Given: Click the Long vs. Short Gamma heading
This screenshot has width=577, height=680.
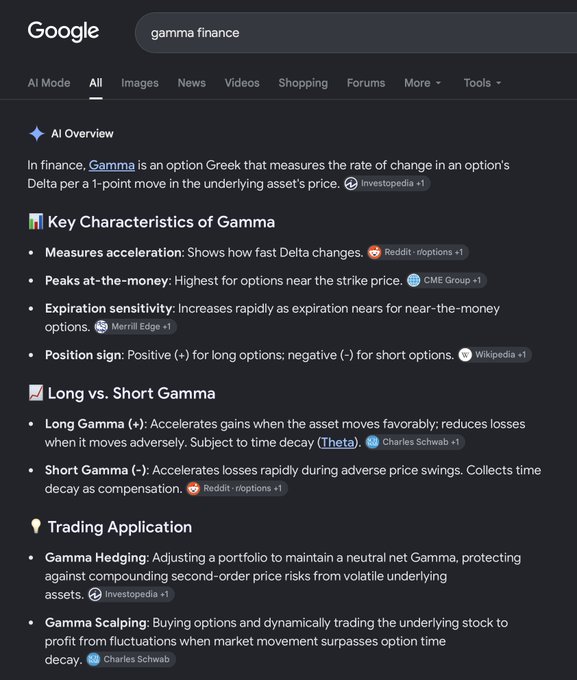Looking at the screenshot, I should click(x=131, y=393).
